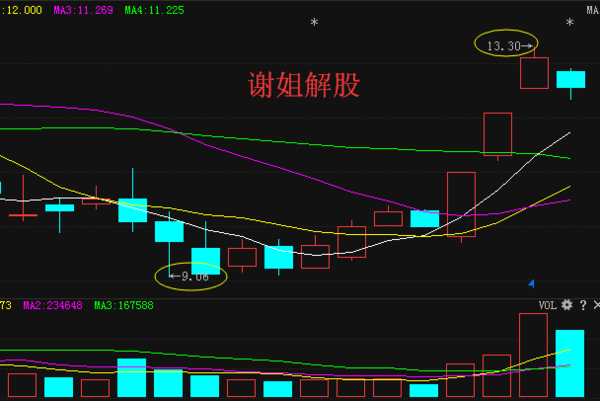The height and width of the screenshot is (401, 600).
Task: Click the rightmost cyan volume bar
Action: pyautogui.click(x=569, y=364)
